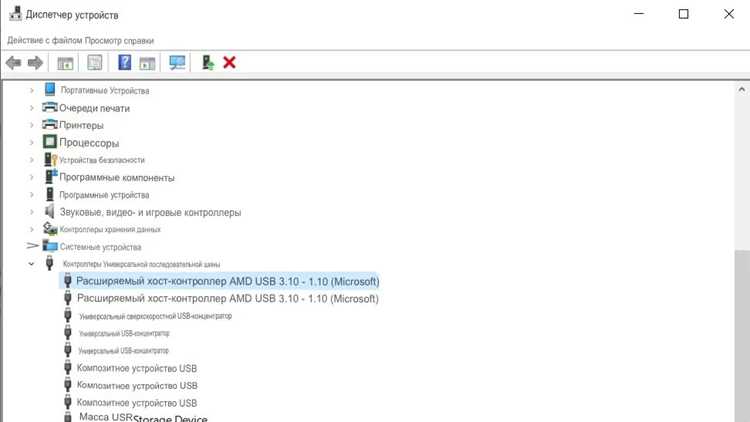Image resolution: width=750 pixels, height=422 pixels.
Task: Show the console tree pane icon
Action: coord(65,63)
